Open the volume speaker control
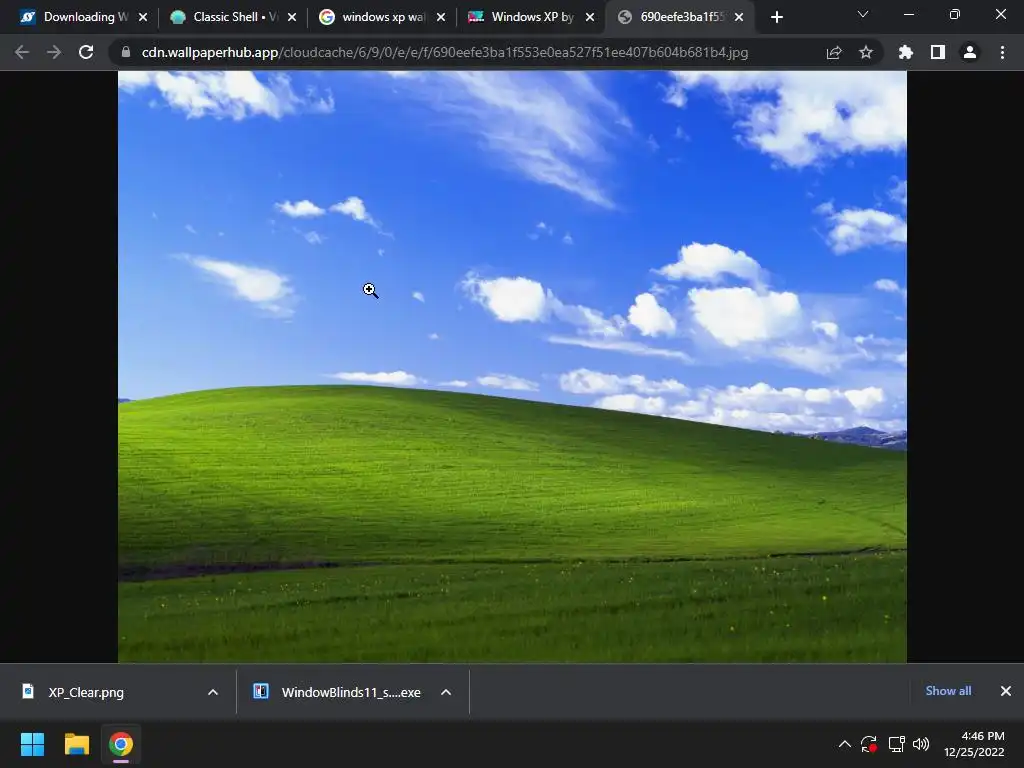1024x768 pixels. 921,744
